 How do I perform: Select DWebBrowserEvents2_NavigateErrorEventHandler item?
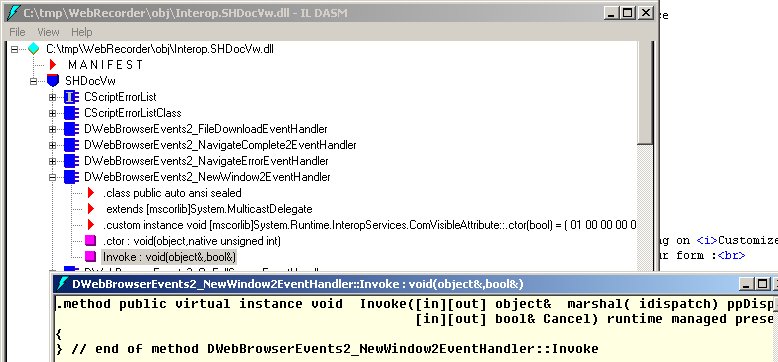(206, 161)
